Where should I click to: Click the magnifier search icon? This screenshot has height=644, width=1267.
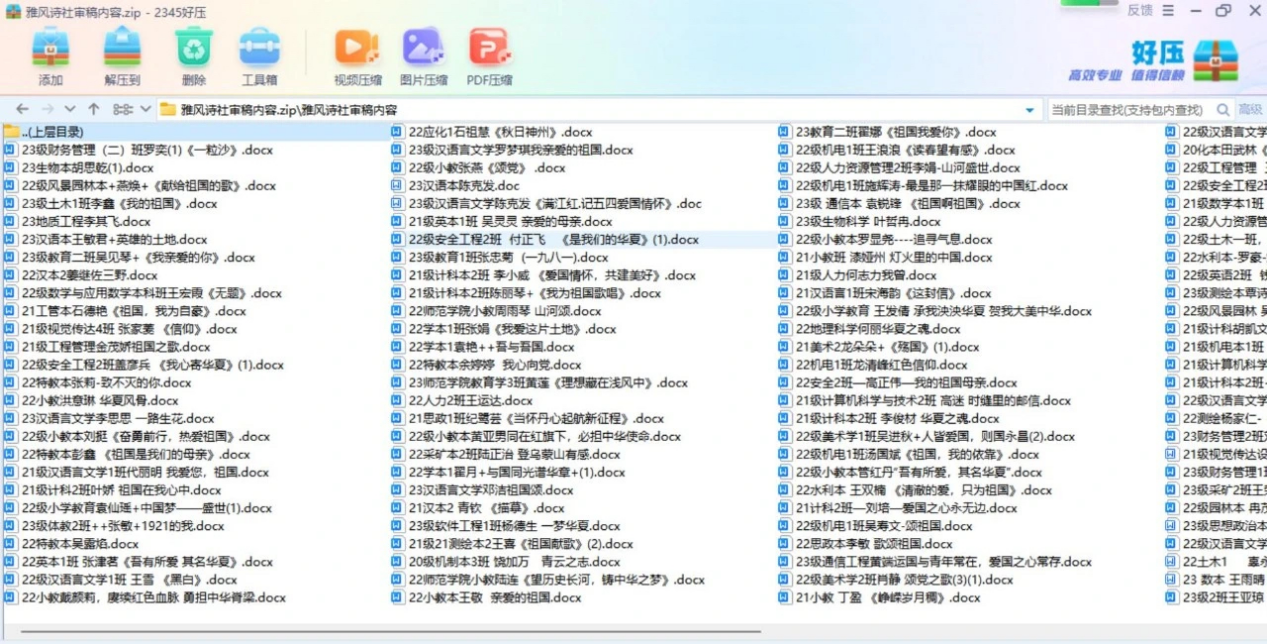point(1223,110)
